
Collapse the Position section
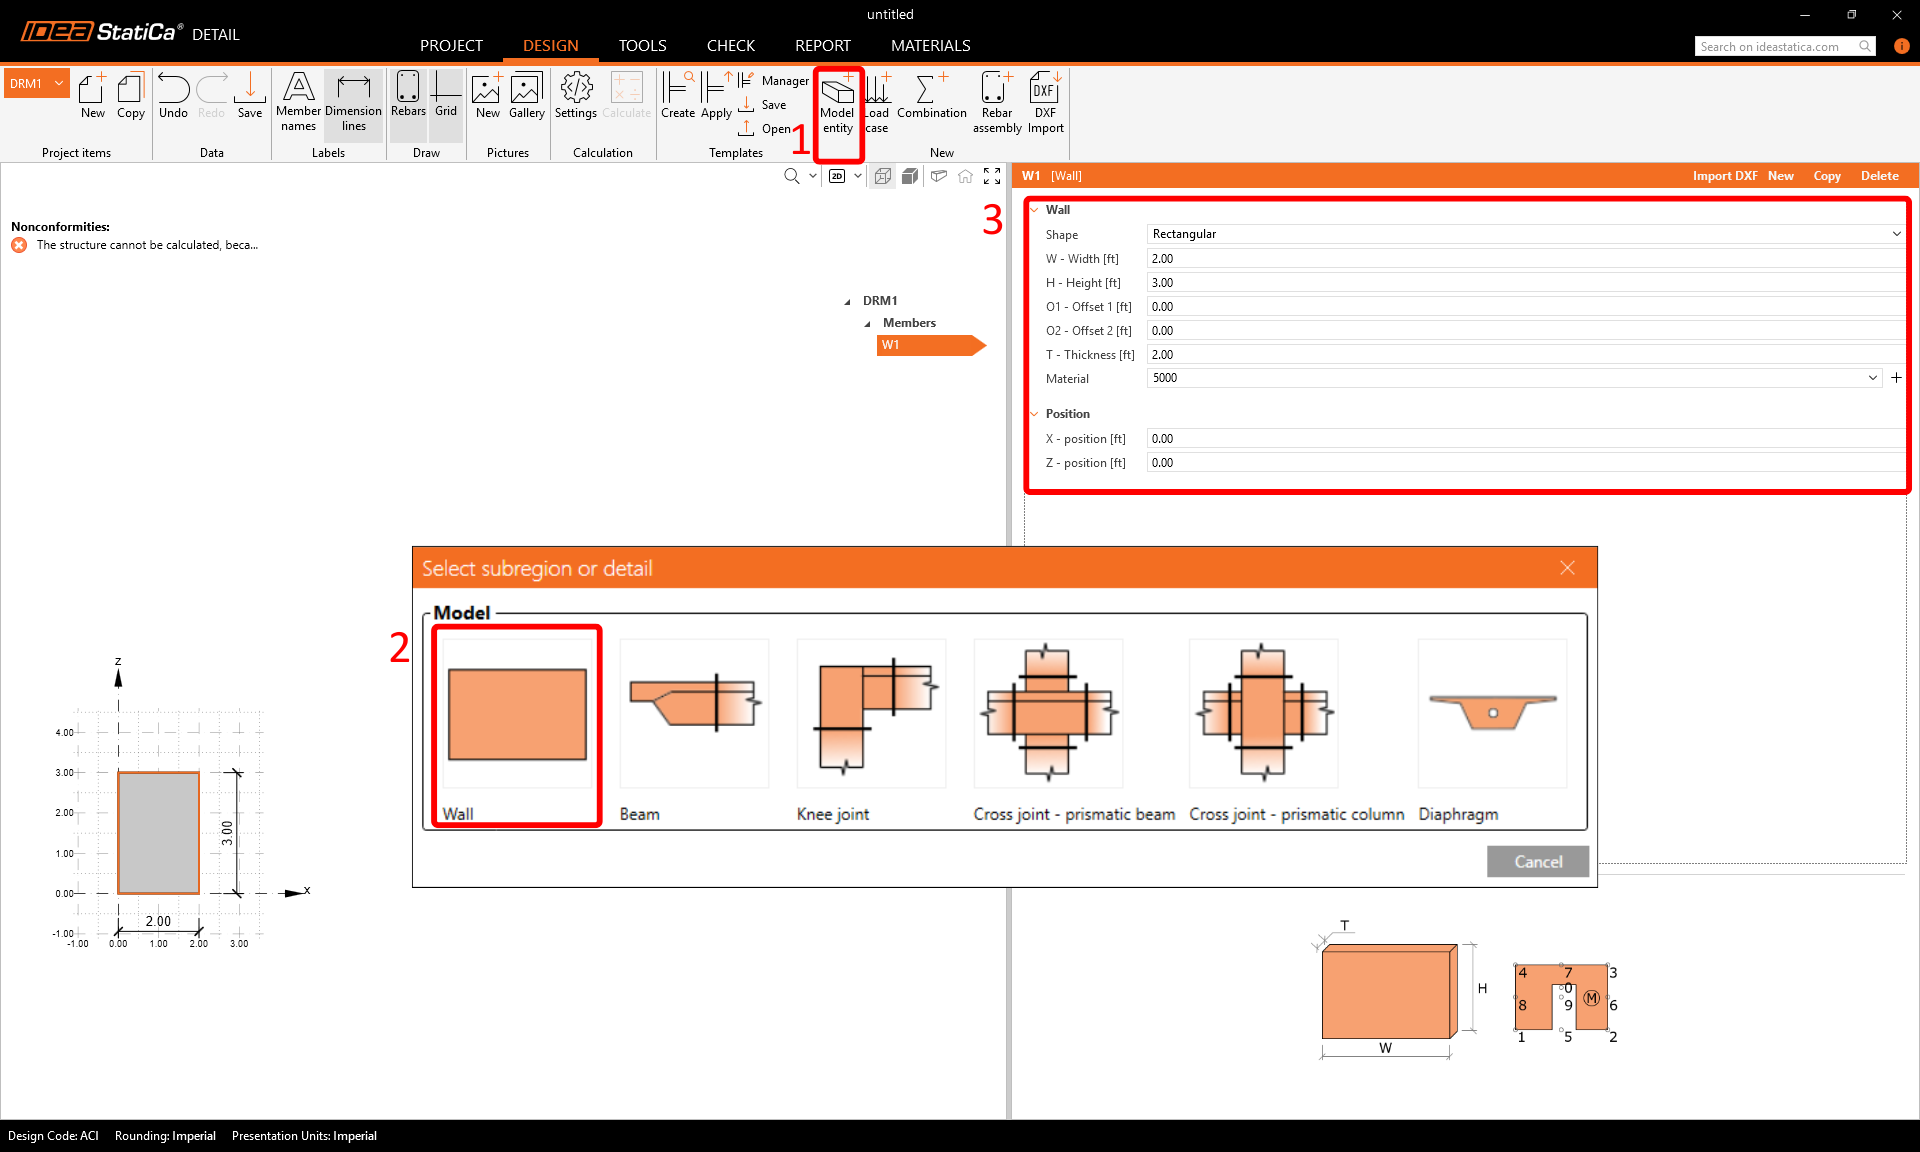pos(1035,414)
